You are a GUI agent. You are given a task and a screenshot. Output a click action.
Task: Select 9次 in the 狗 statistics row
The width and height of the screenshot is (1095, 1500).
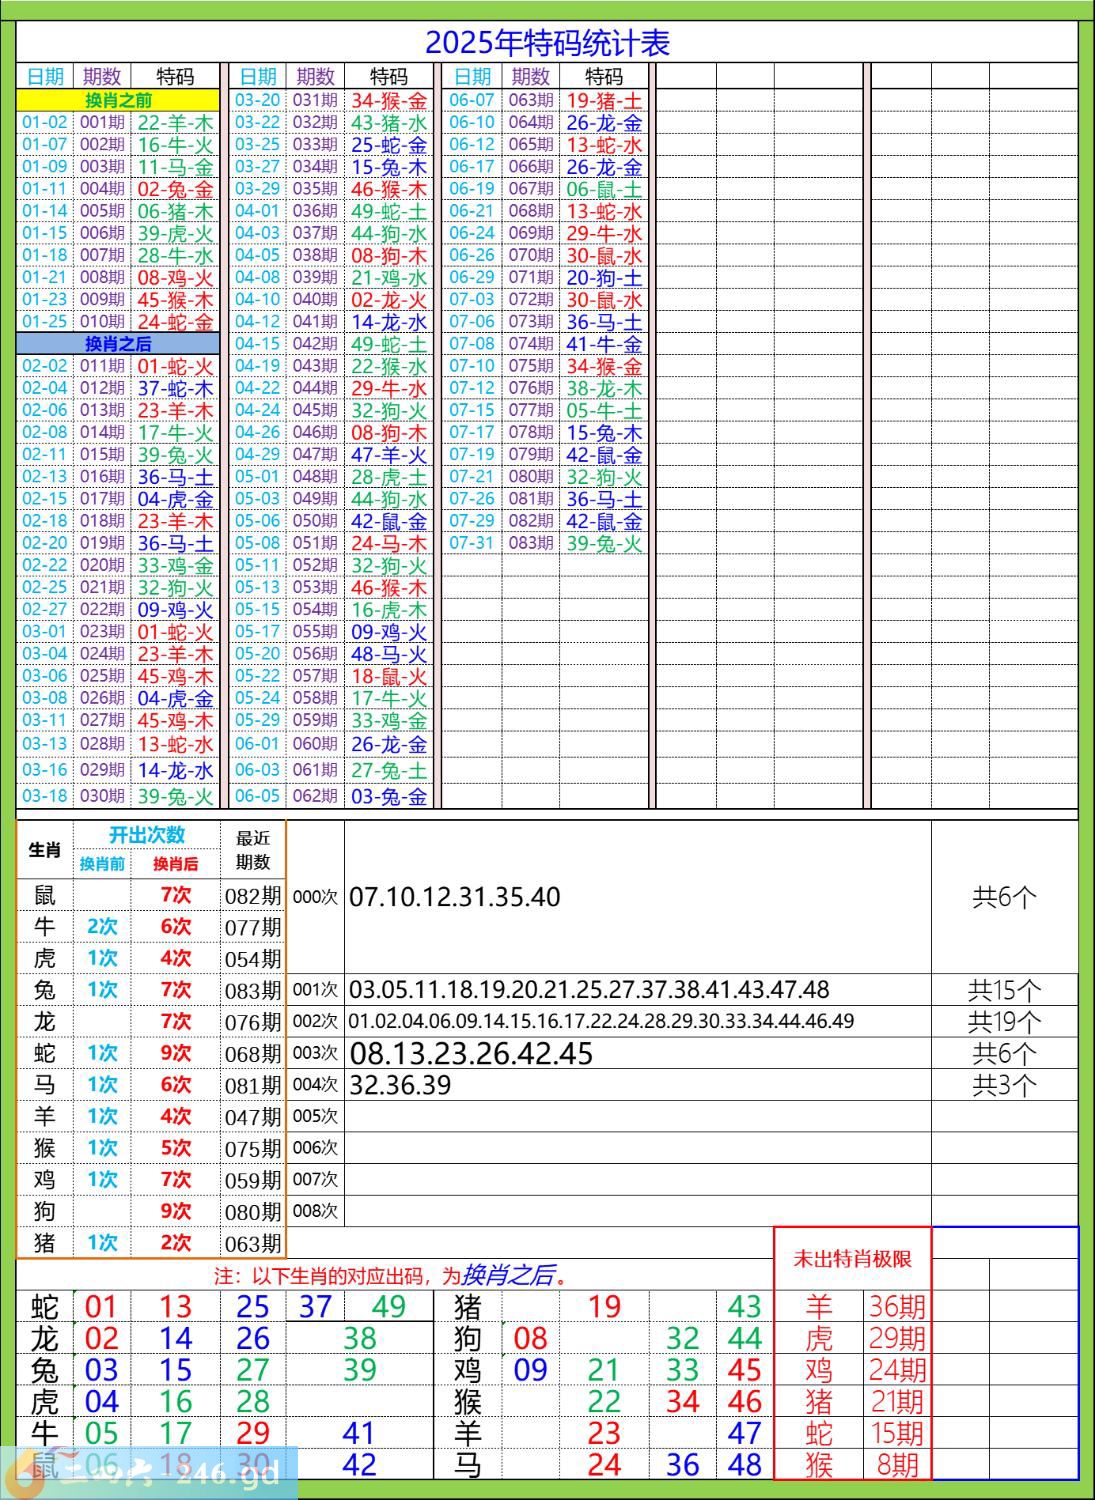[x=175, y=1211]
